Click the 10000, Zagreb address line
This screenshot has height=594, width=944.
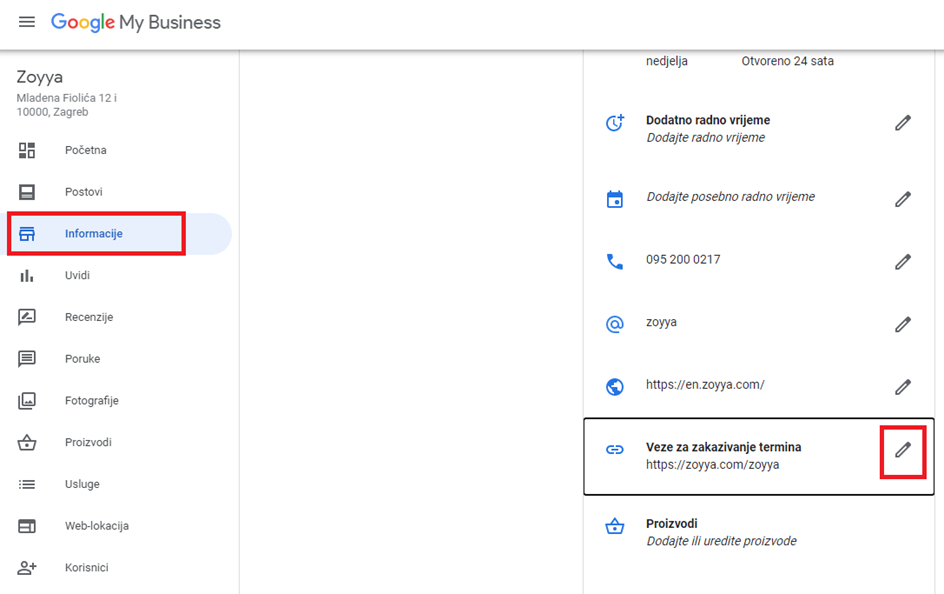[52, 113]
